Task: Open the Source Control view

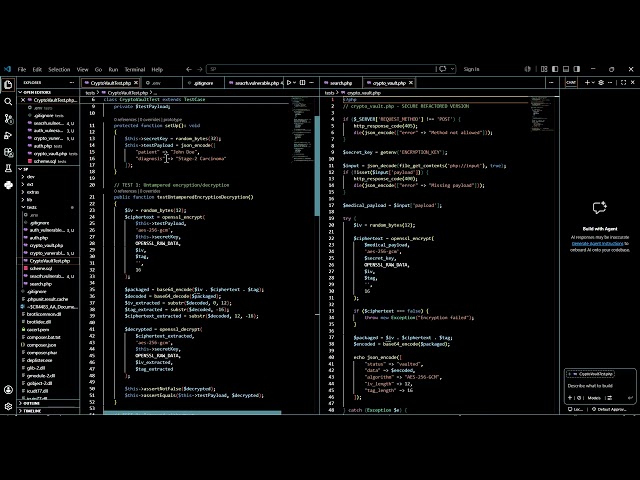Action: click(8, 118)
